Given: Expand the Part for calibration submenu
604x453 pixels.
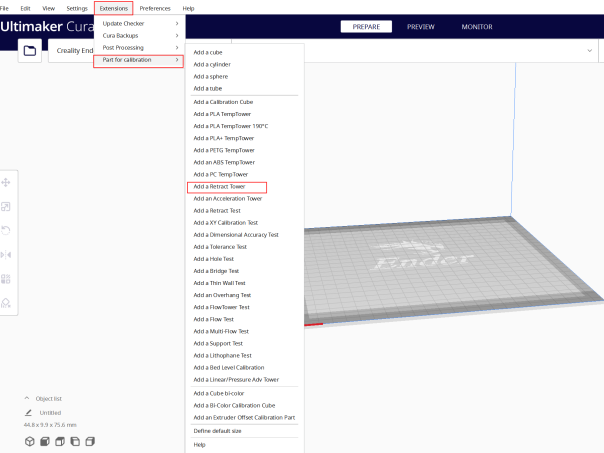Looking at the screenshot, I should tap(138, 60).
